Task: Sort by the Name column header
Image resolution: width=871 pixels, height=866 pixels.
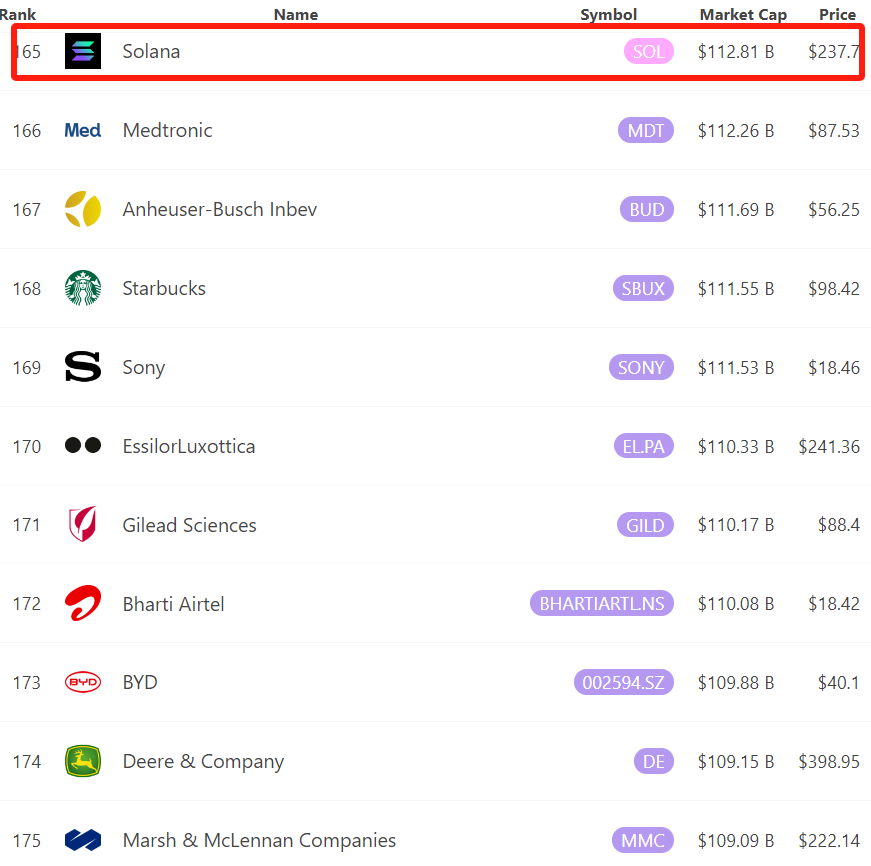Action: tap(296, 14)
